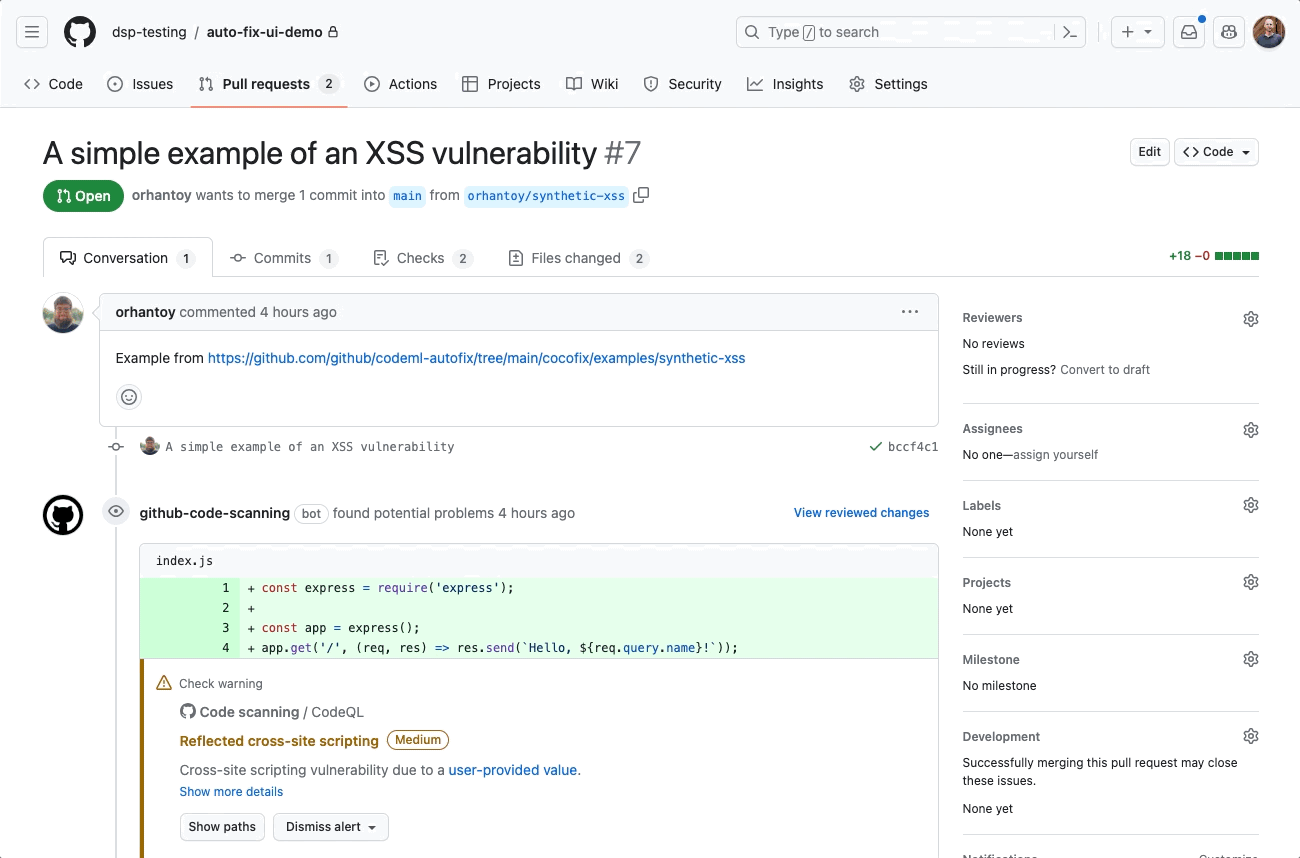Click the Show paths button
This screenshot has width=1300, height=858.
(223, 827)
